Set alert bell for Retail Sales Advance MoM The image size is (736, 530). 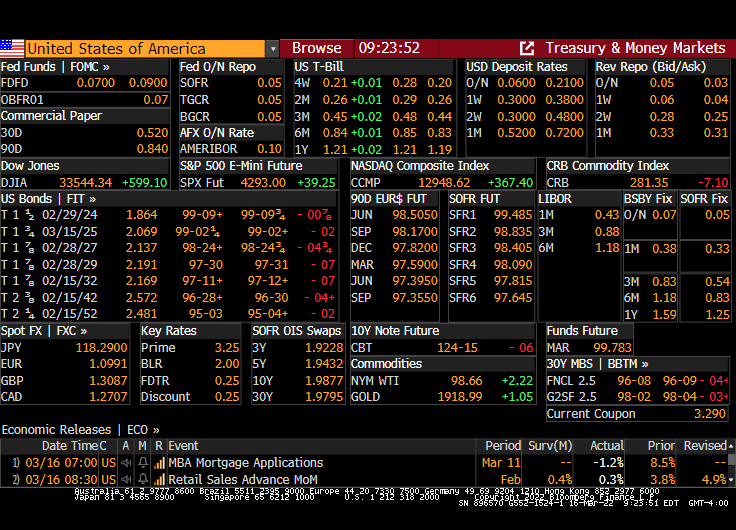coord(143,480)
